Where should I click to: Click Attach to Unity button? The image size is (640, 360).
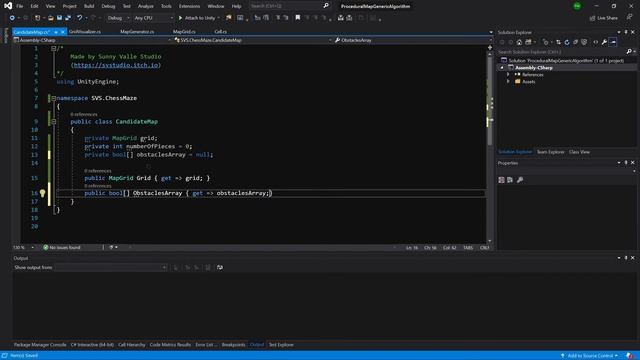(x=197, y=18)
